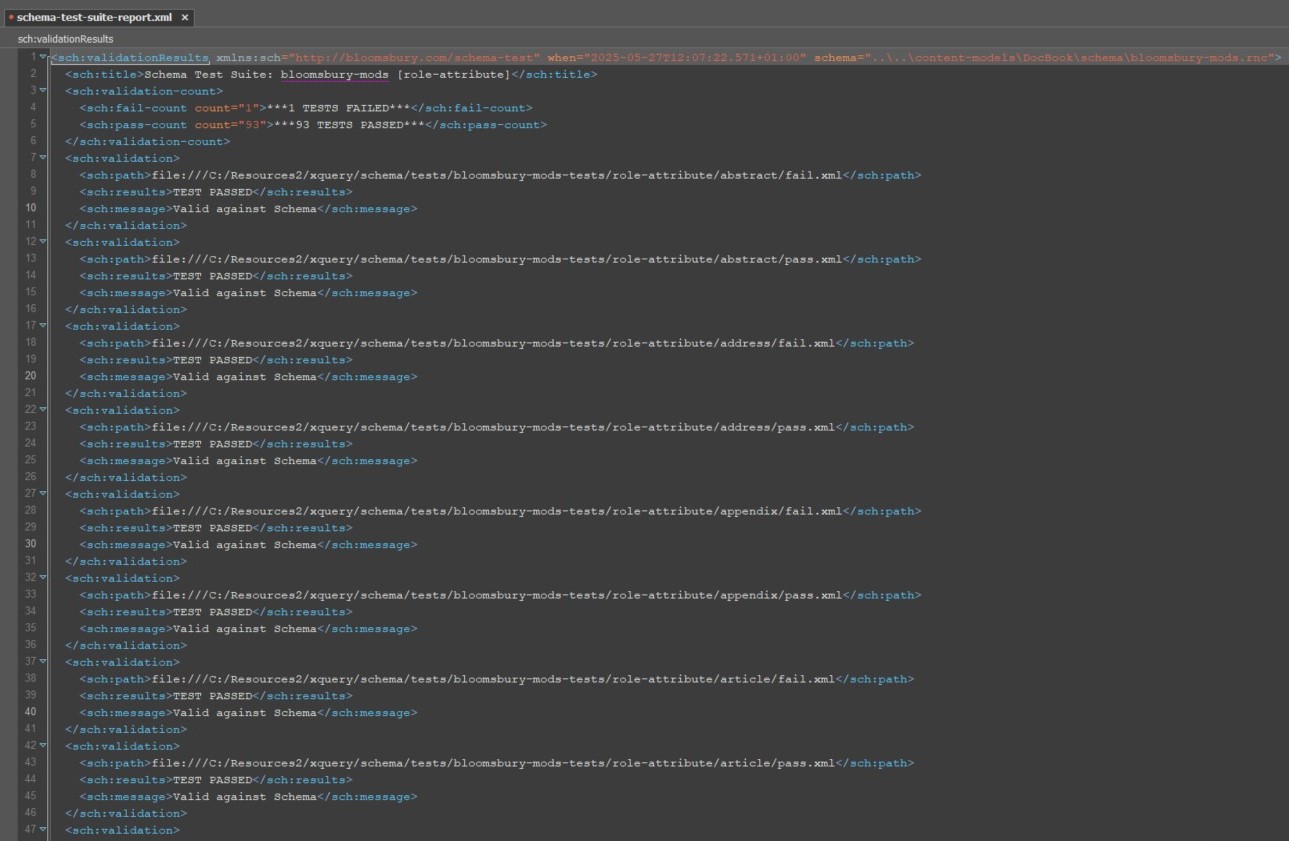
Task: Click "TEST PASSED" result on line 29
Action: click(213, 528)
